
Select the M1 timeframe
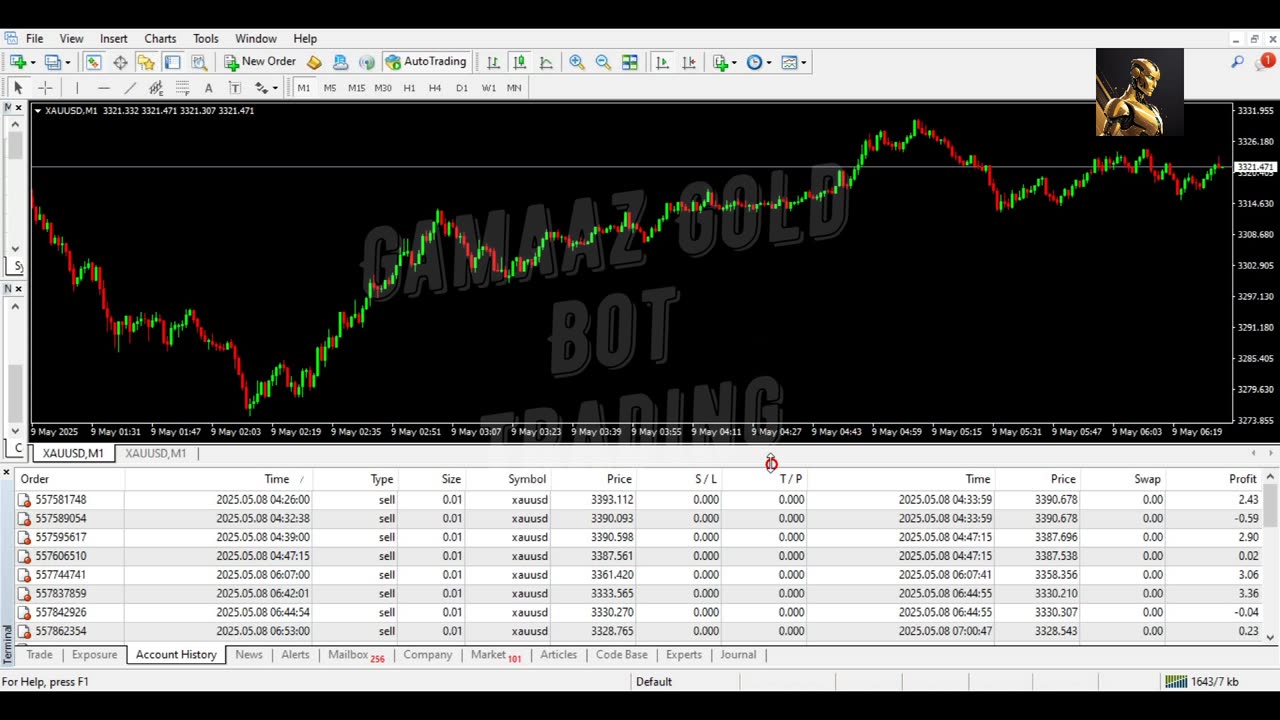(x=304, y=88)
